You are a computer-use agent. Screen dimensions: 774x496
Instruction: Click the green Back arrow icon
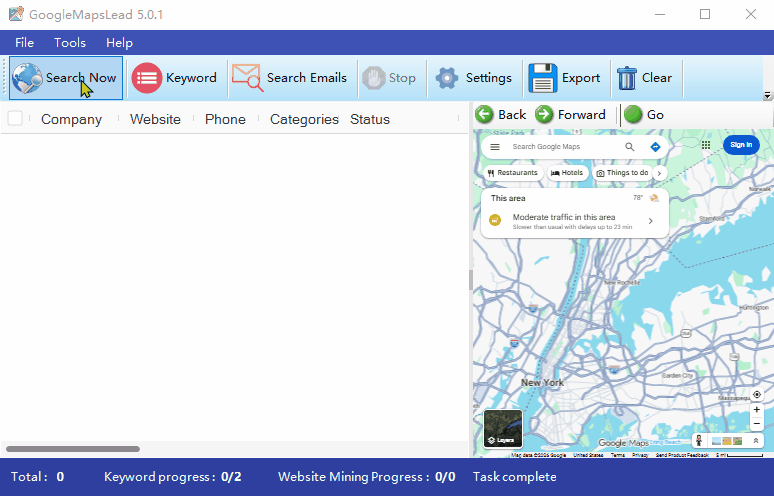pos(484,114)
